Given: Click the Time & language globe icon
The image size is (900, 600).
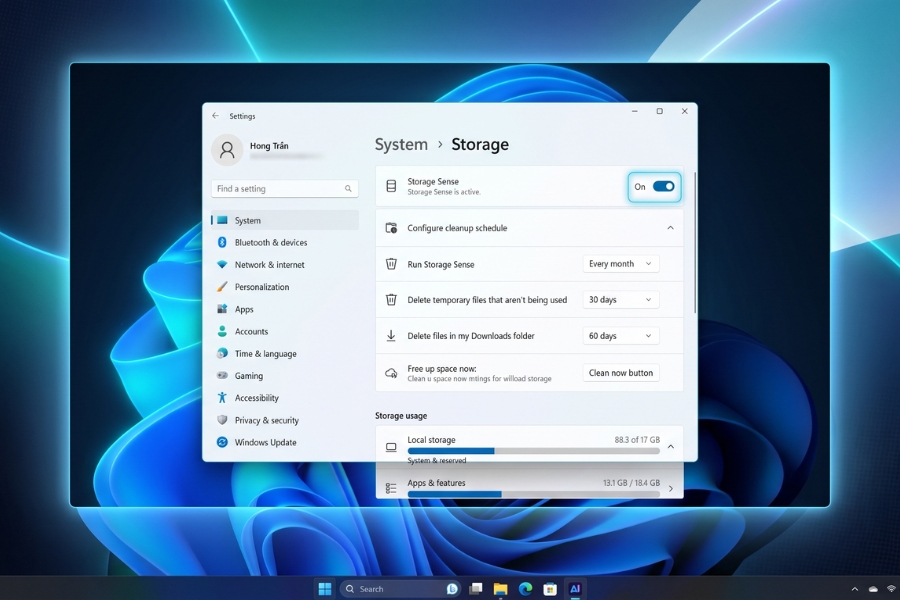Looking at the screenshot, I should [x=222, y=354].
